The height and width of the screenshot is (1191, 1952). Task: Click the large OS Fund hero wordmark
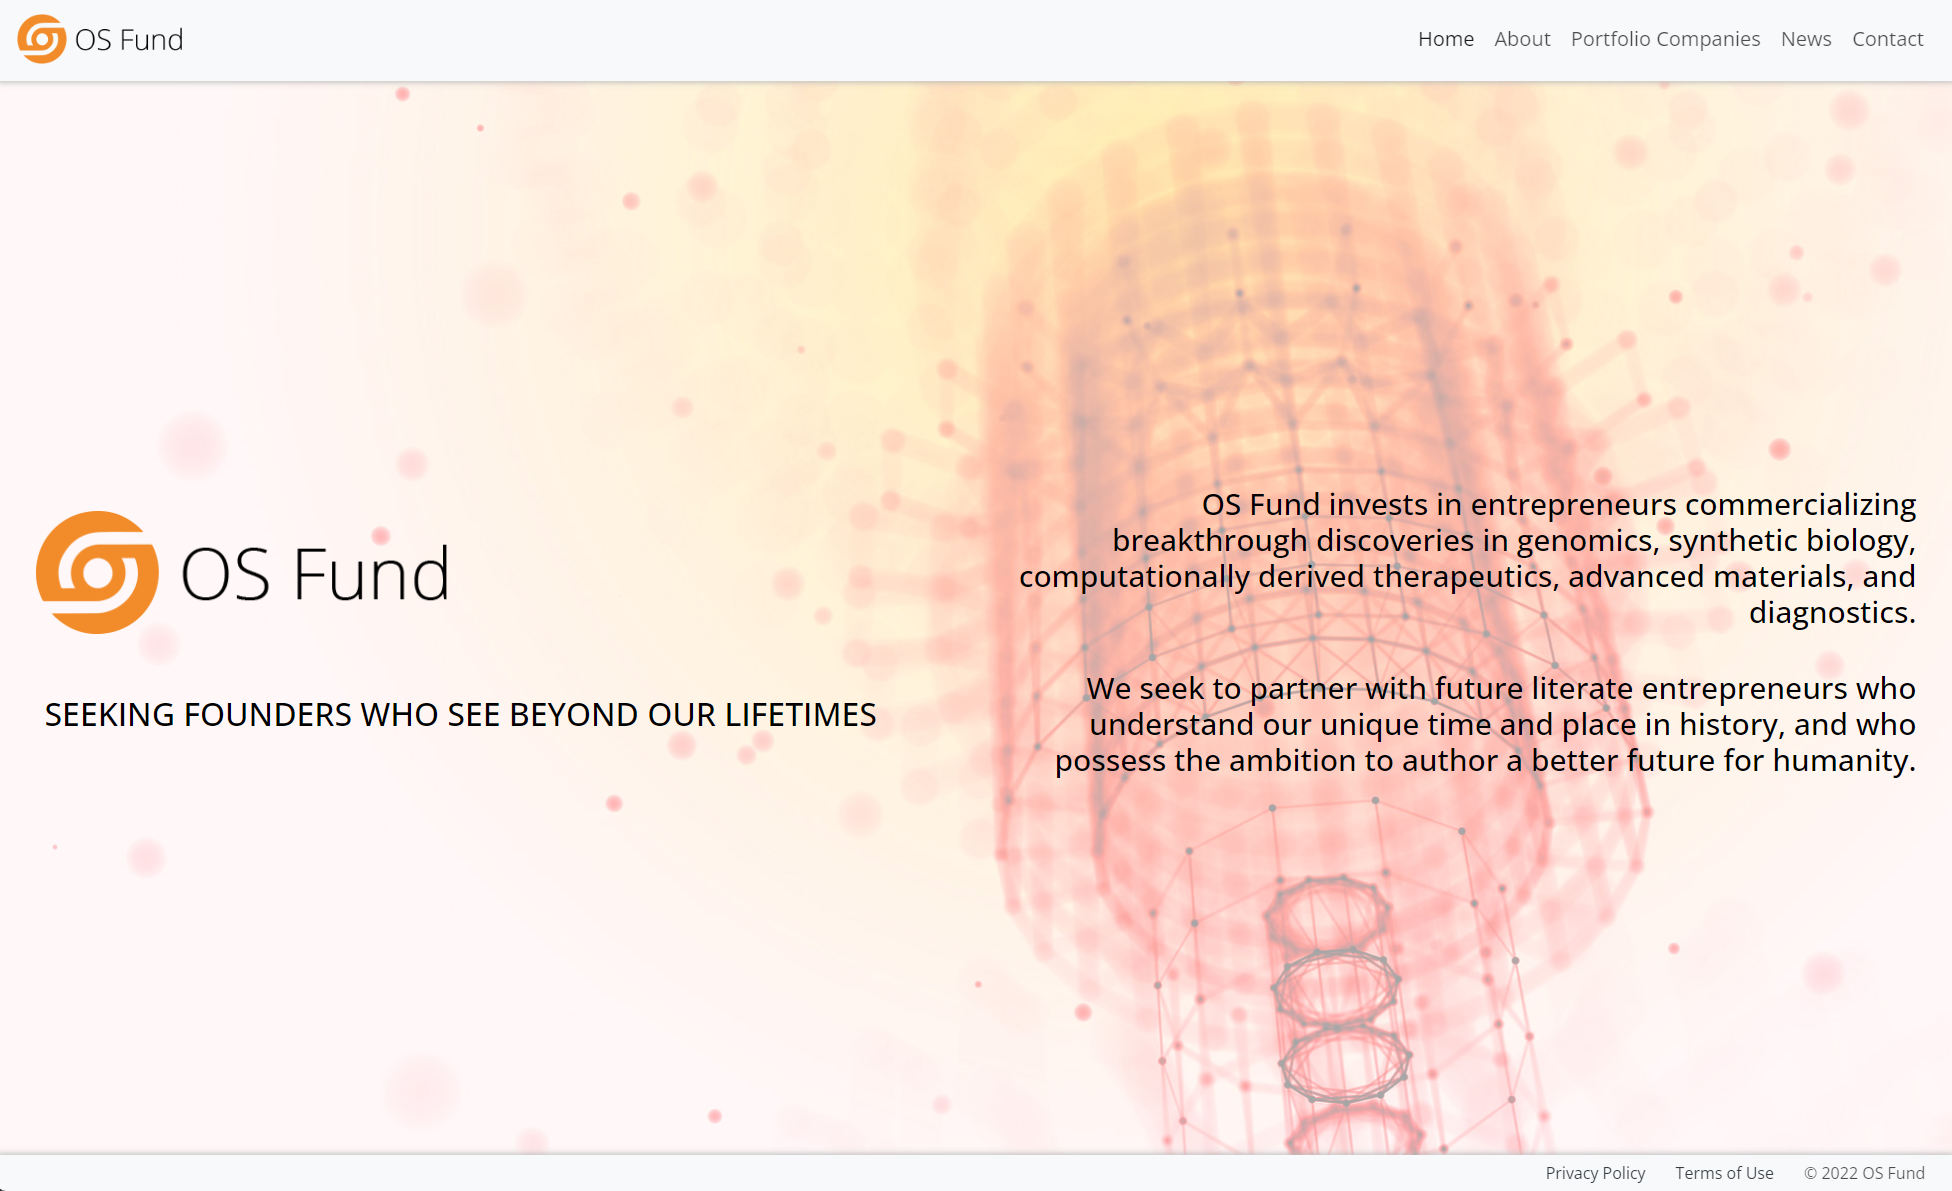click(x=315, y=574)
